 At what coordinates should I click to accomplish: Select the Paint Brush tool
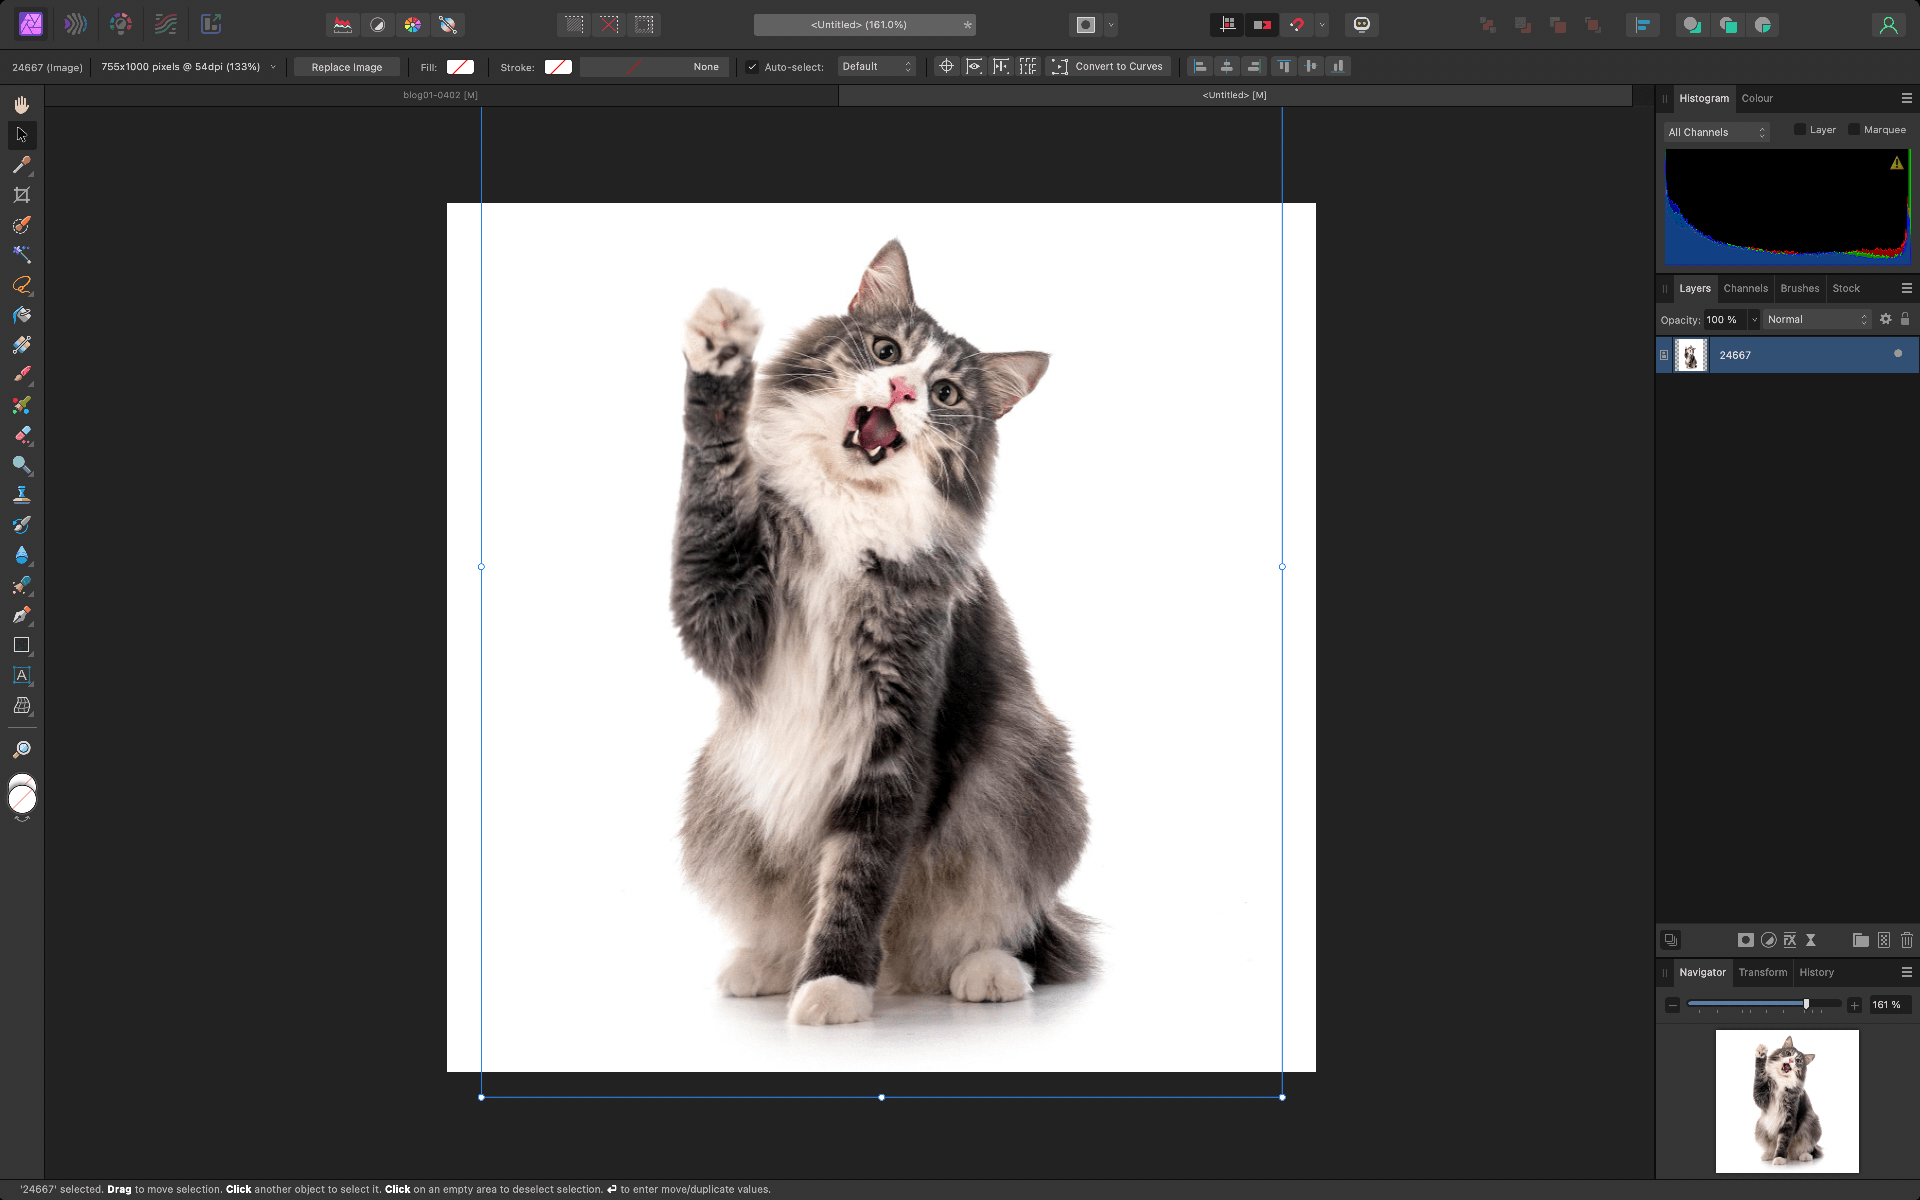pos(21,375)
